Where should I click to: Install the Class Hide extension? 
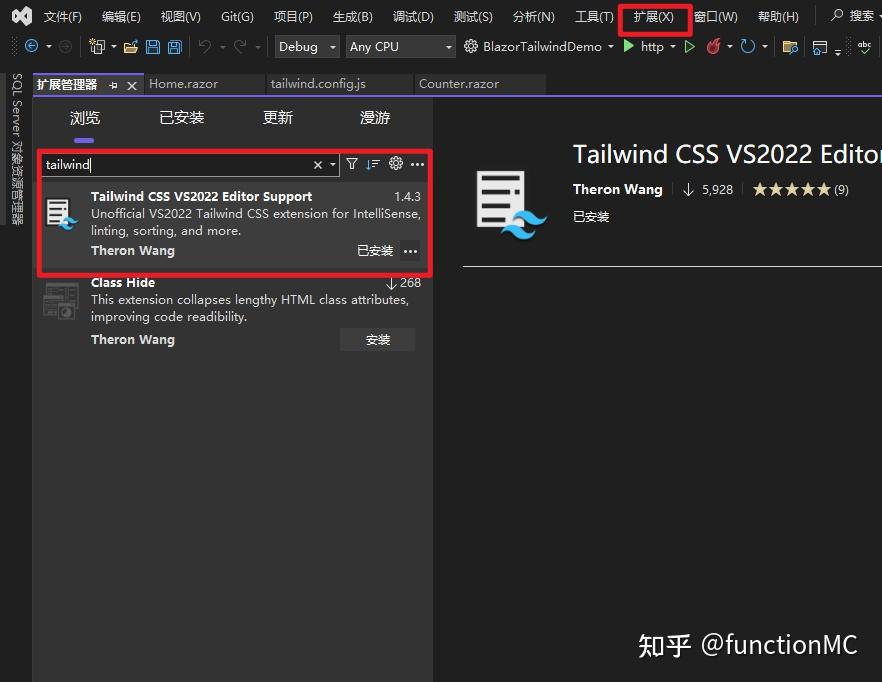(377, 339)
